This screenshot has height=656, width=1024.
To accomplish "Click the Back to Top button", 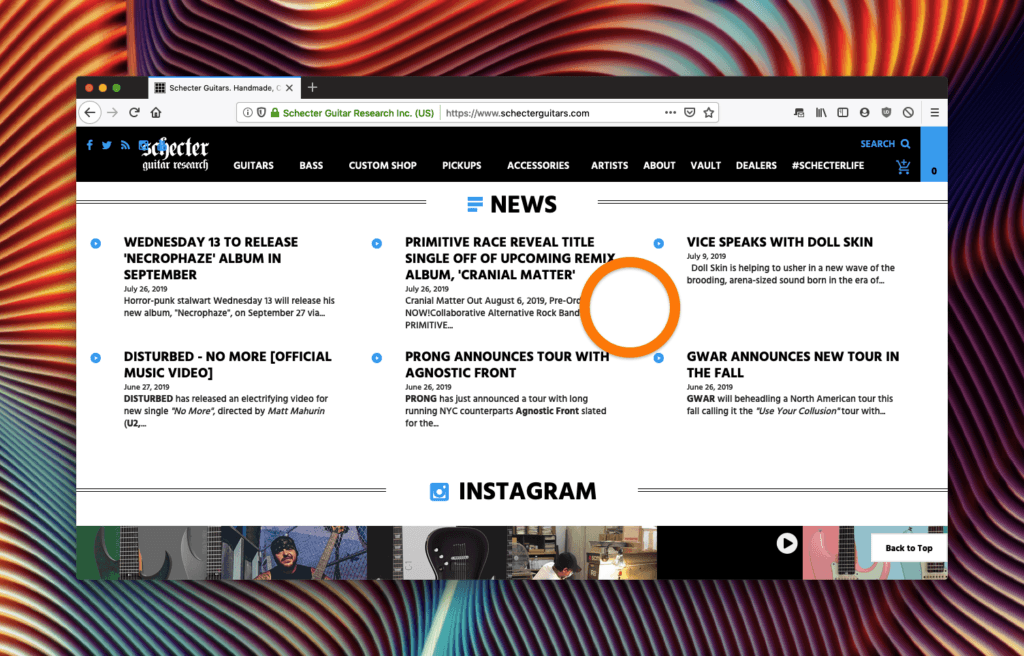I will 908,548.
